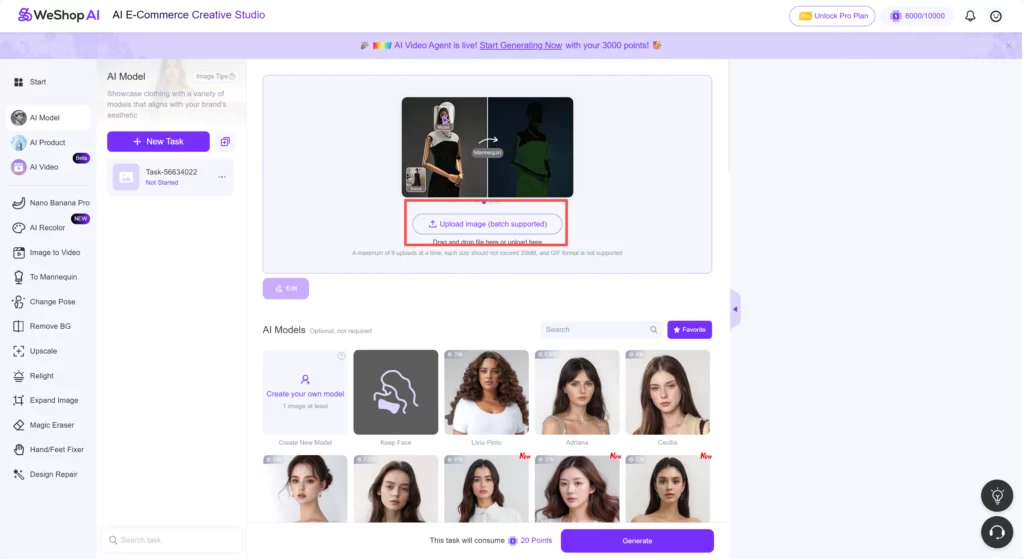Click the Edit button
The image size is (1024, 559).
tap(285, 289)
